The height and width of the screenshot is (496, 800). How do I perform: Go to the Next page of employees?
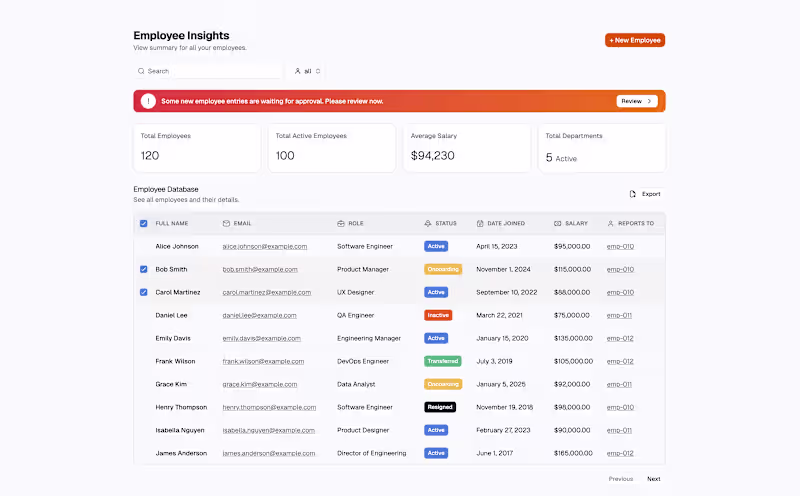[x=654, y=479]
